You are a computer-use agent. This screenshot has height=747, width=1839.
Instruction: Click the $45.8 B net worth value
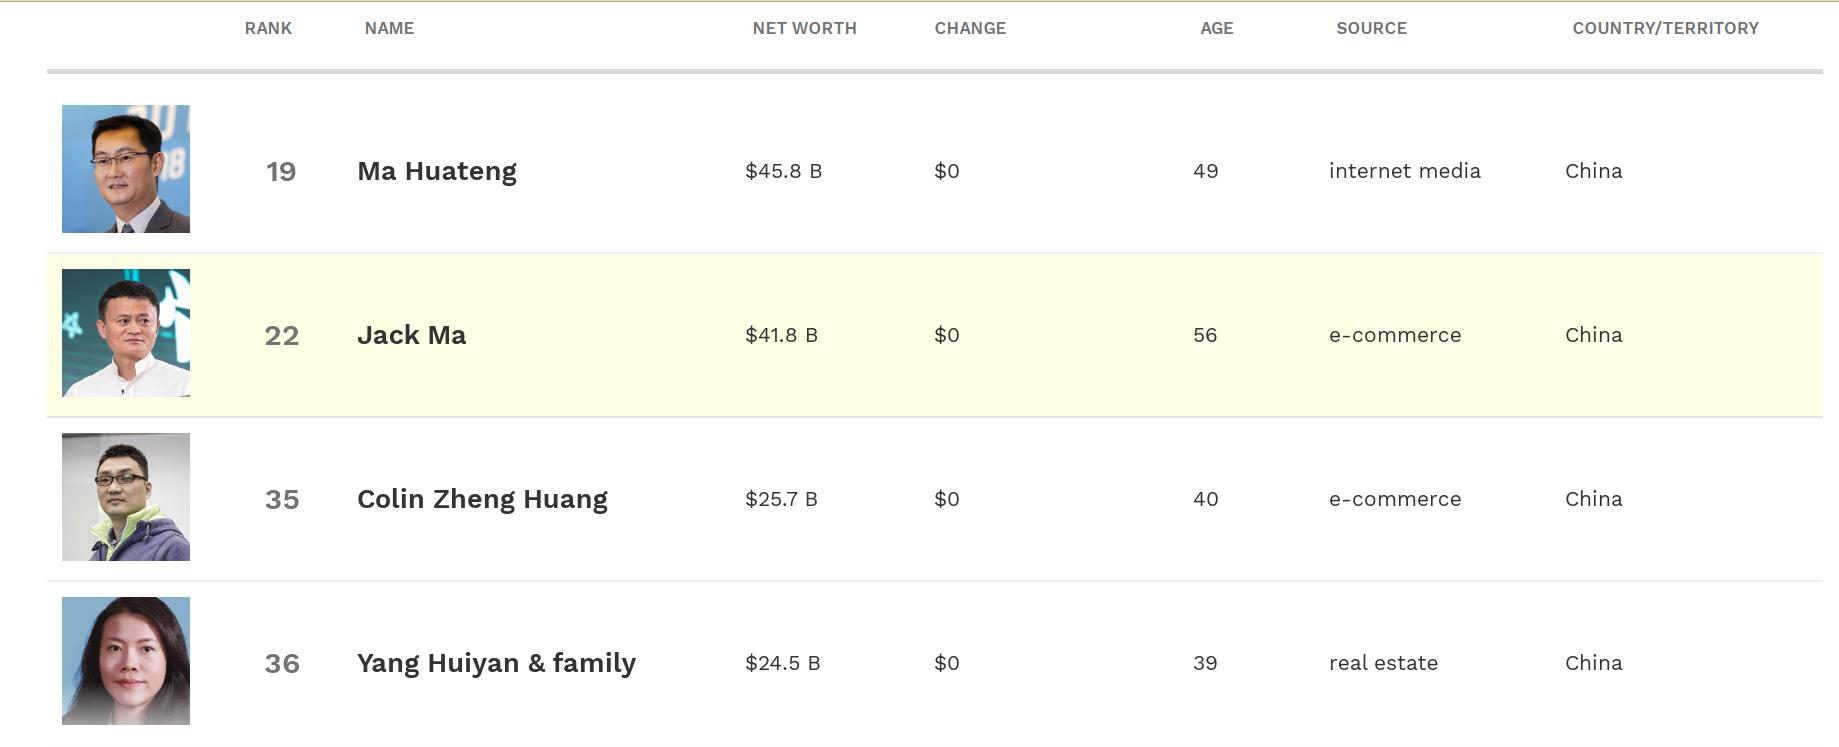tap(783, 171)
